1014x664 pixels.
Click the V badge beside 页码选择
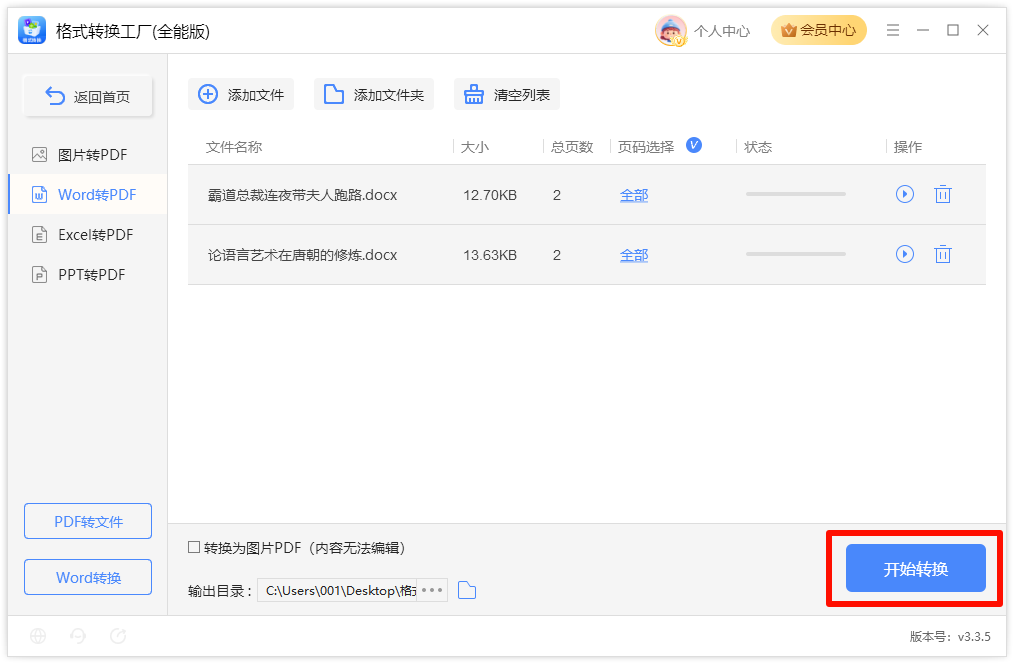point(694,145)
